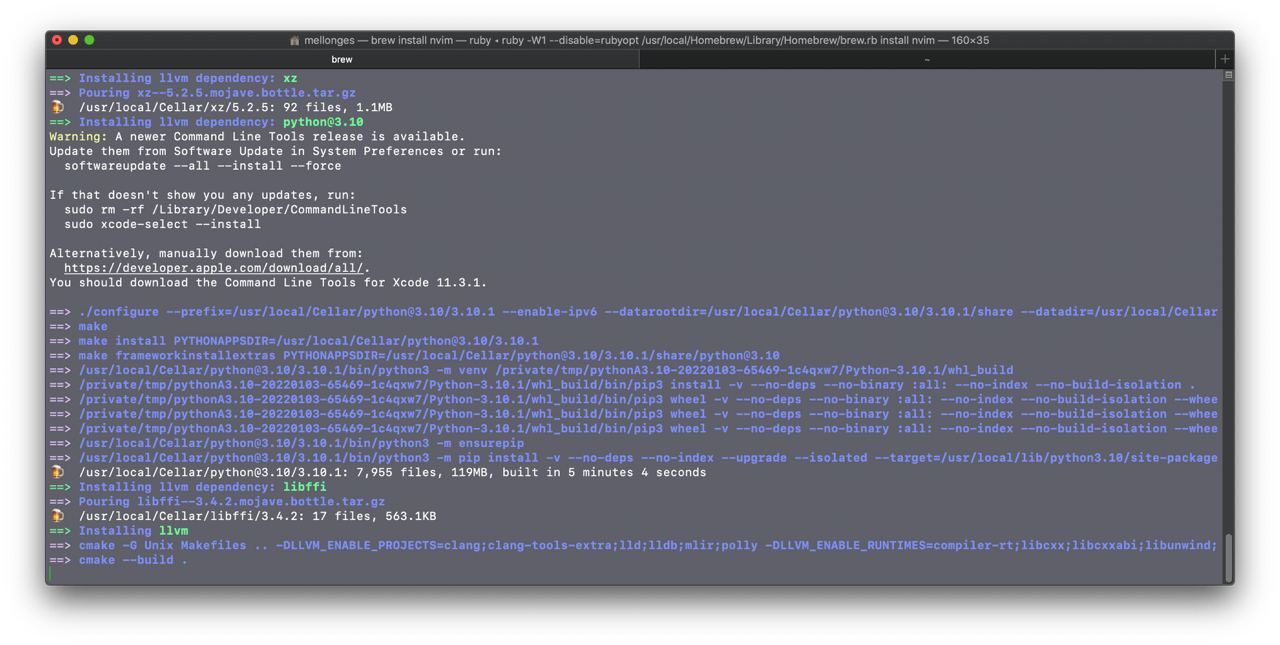Click 'Installing llvm dependency: libffi' line
The height and width of the screenshot is (645, 1280).
pos(202,487)
